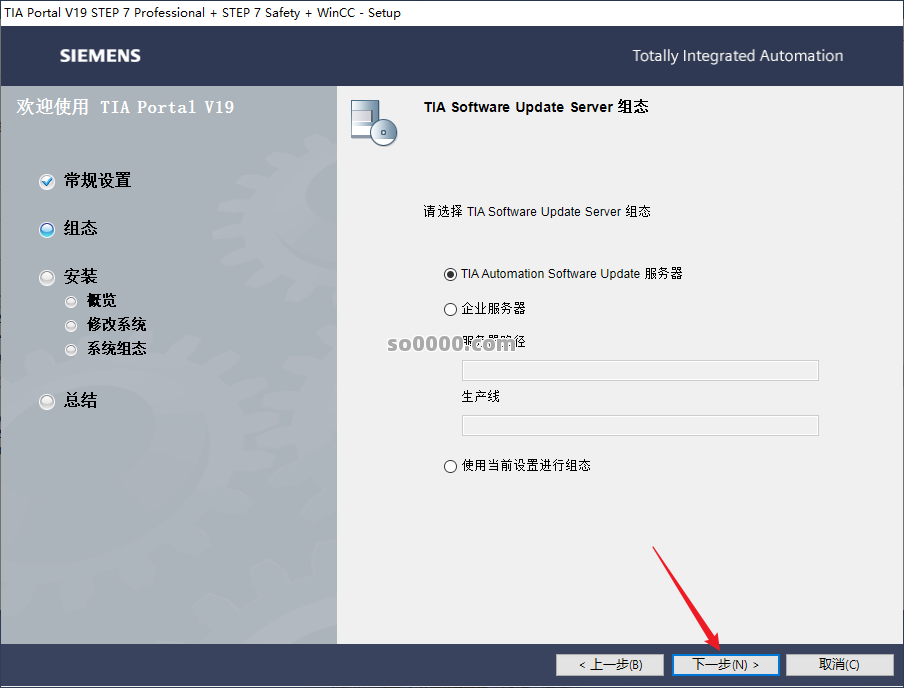Screen dimensions: 904x688
Task: Select 使用当前设置进行组态 radio option
Action: (450, 466)
